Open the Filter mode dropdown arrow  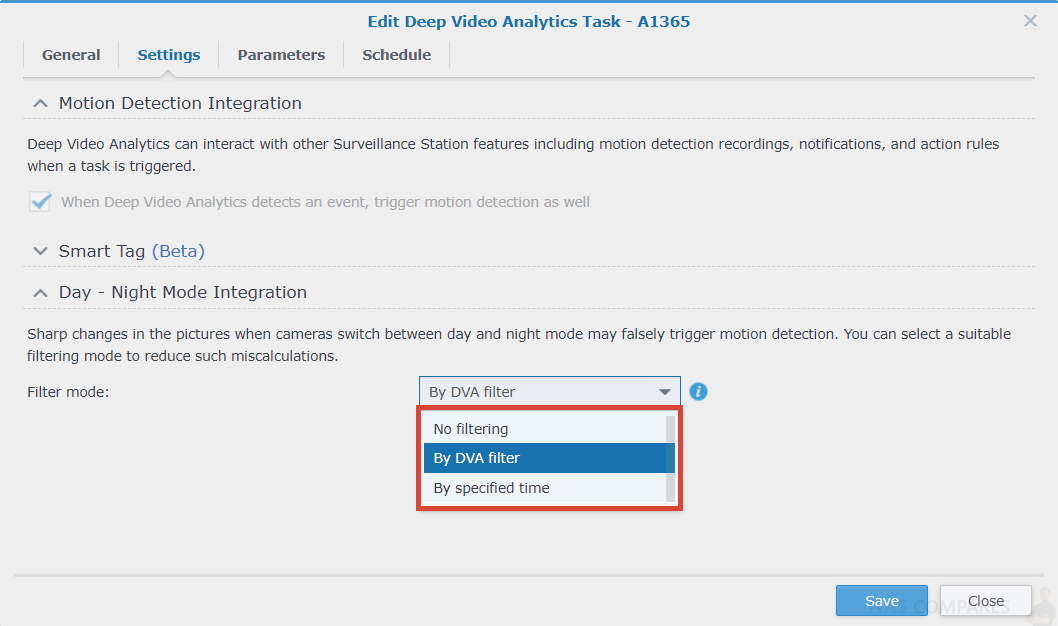click(665, 392)
